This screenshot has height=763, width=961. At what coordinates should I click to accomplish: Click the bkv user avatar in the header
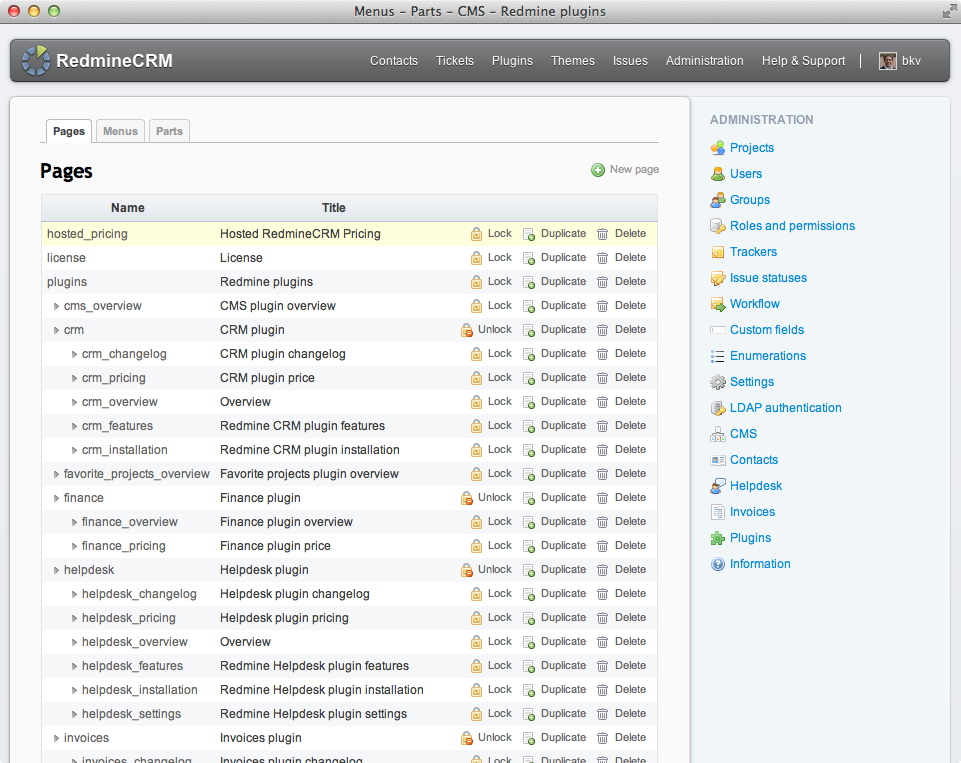(887, 61)
